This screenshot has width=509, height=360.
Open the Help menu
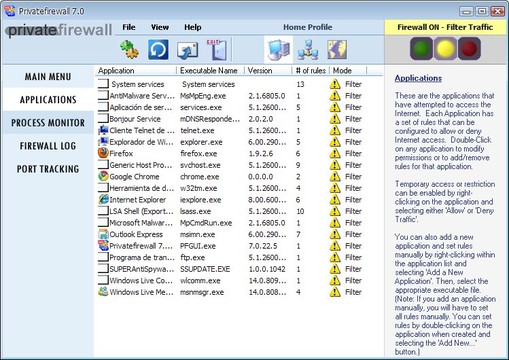(x=193, y=27)
